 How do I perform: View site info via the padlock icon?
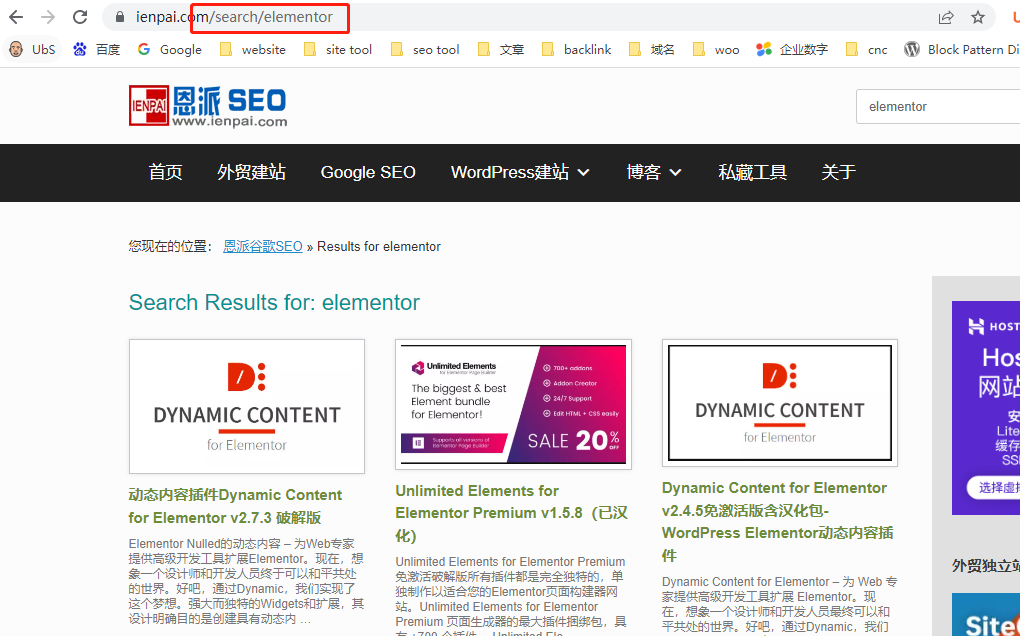coord(119,18)
